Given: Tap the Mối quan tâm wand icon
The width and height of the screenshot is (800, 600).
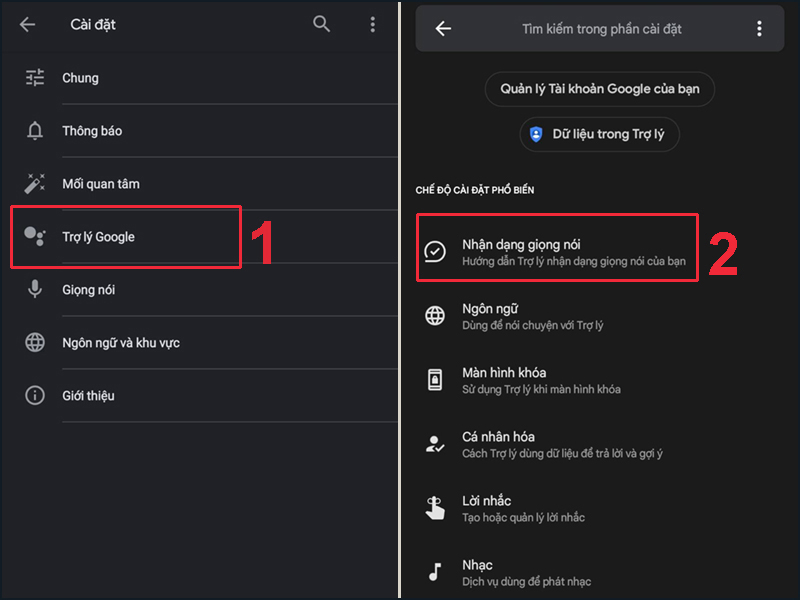Looking at the screenshot, I should 35,184.
